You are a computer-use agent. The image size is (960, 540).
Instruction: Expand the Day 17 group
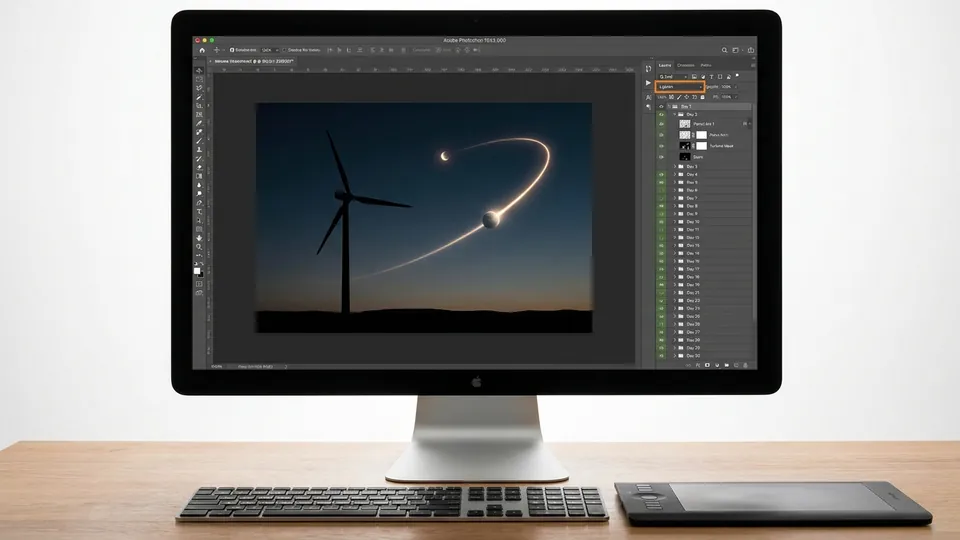coord(675,269)
